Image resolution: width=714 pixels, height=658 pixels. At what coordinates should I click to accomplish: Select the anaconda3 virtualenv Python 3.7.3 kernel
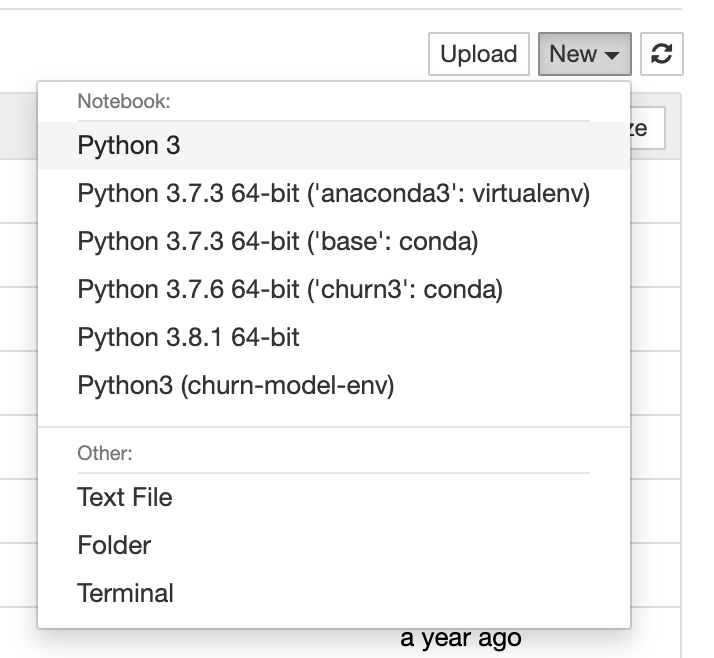coord(333,193)
